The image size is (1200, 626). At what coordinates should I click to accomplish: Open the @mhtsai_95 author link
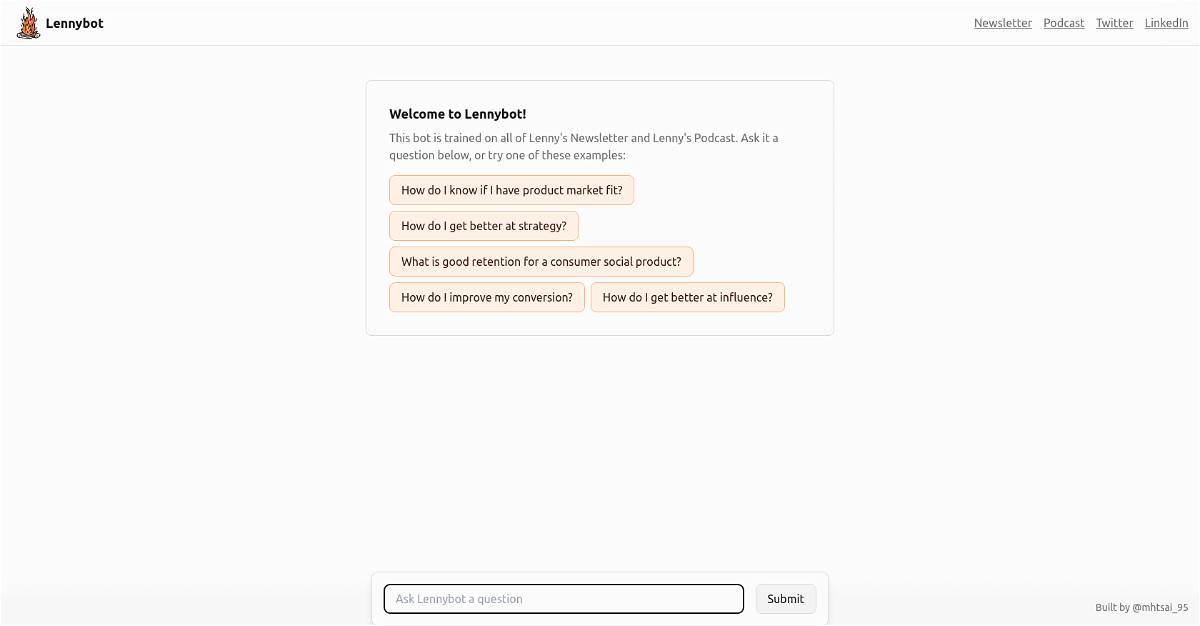pyautogui.click(x=1160, y=607)
